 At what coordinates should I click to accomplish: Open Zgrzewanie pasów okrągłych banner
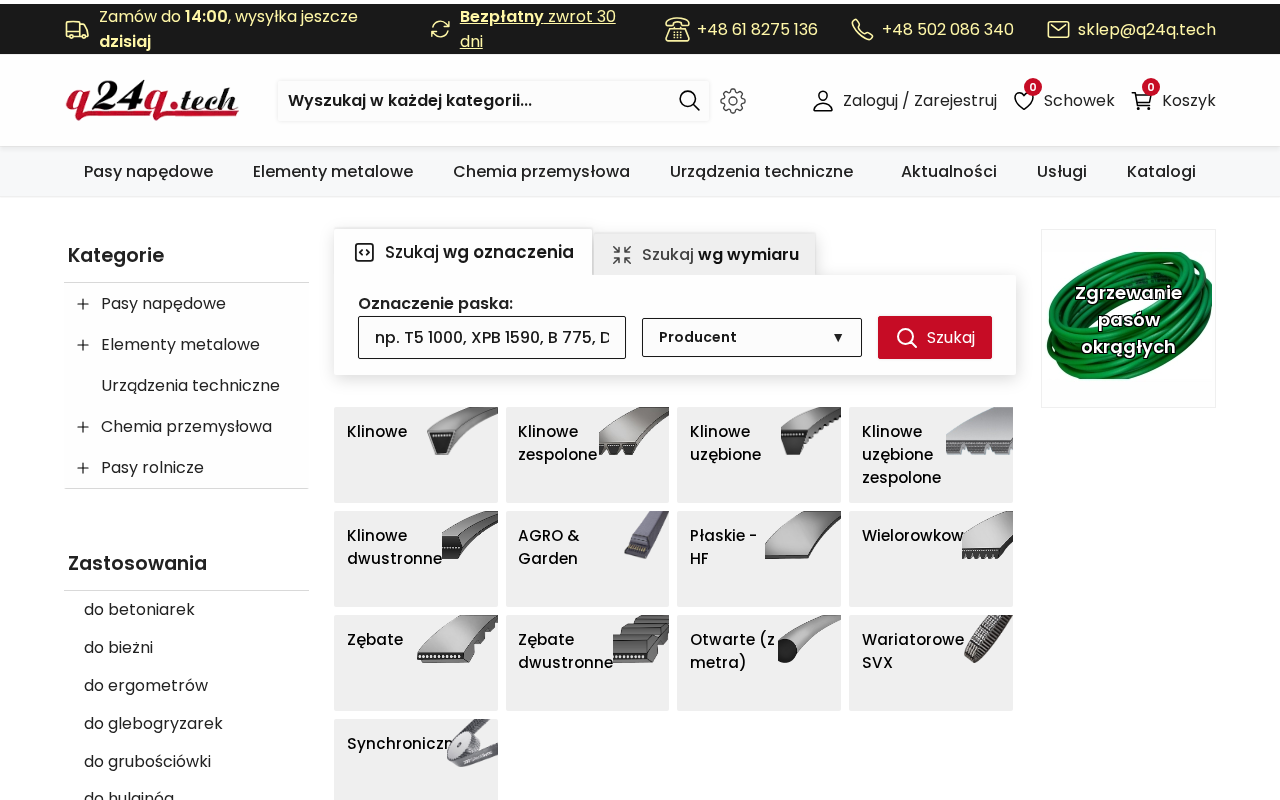pos(1128,318)
